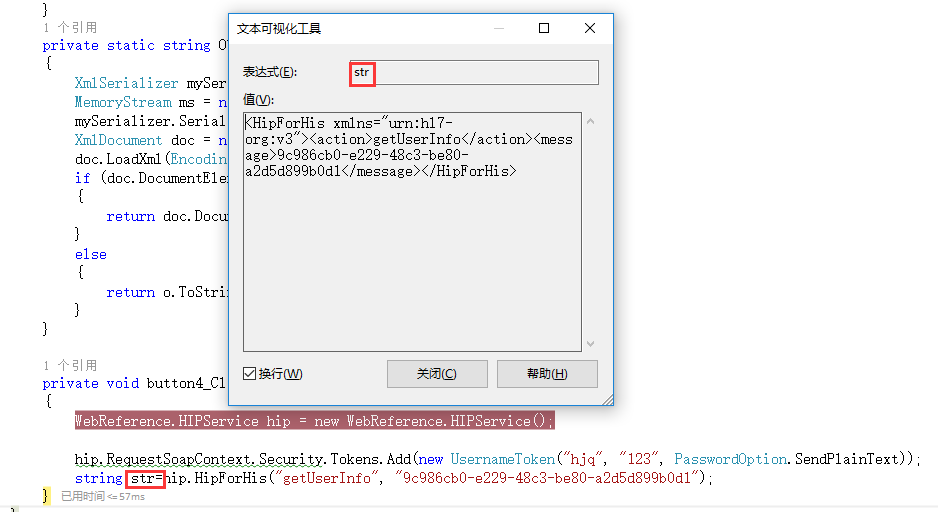Click the else keyword in code

click(91, 254)
